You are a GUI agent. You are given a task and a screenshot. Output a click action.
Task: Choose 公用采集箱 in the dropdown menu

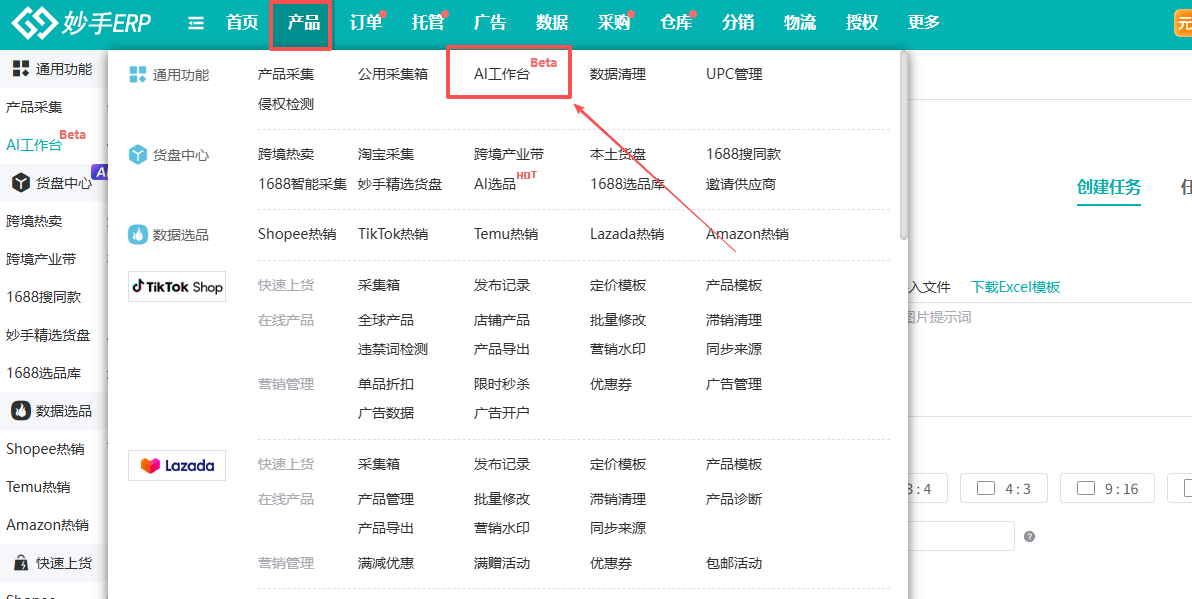coord(393,74)
